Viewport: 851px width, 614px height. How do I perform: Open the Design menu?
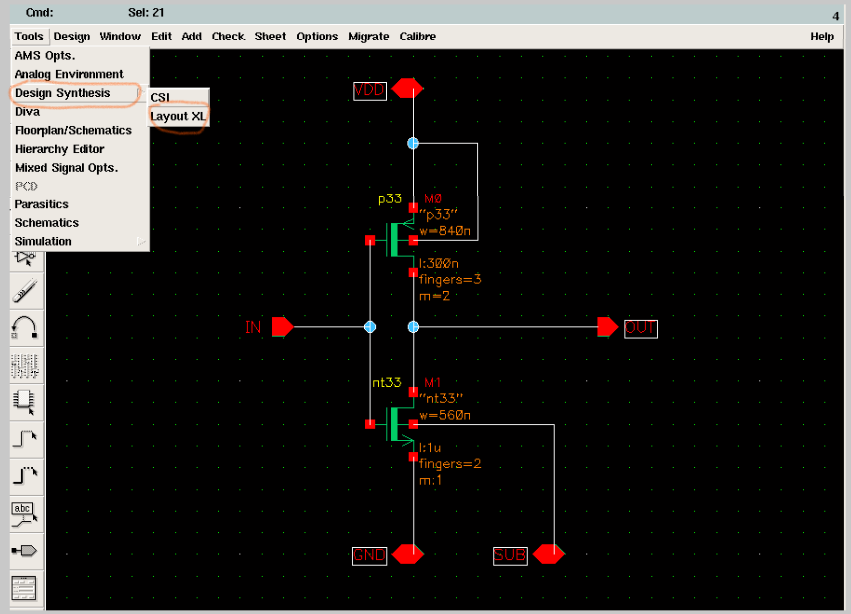(x=72, y=36)
